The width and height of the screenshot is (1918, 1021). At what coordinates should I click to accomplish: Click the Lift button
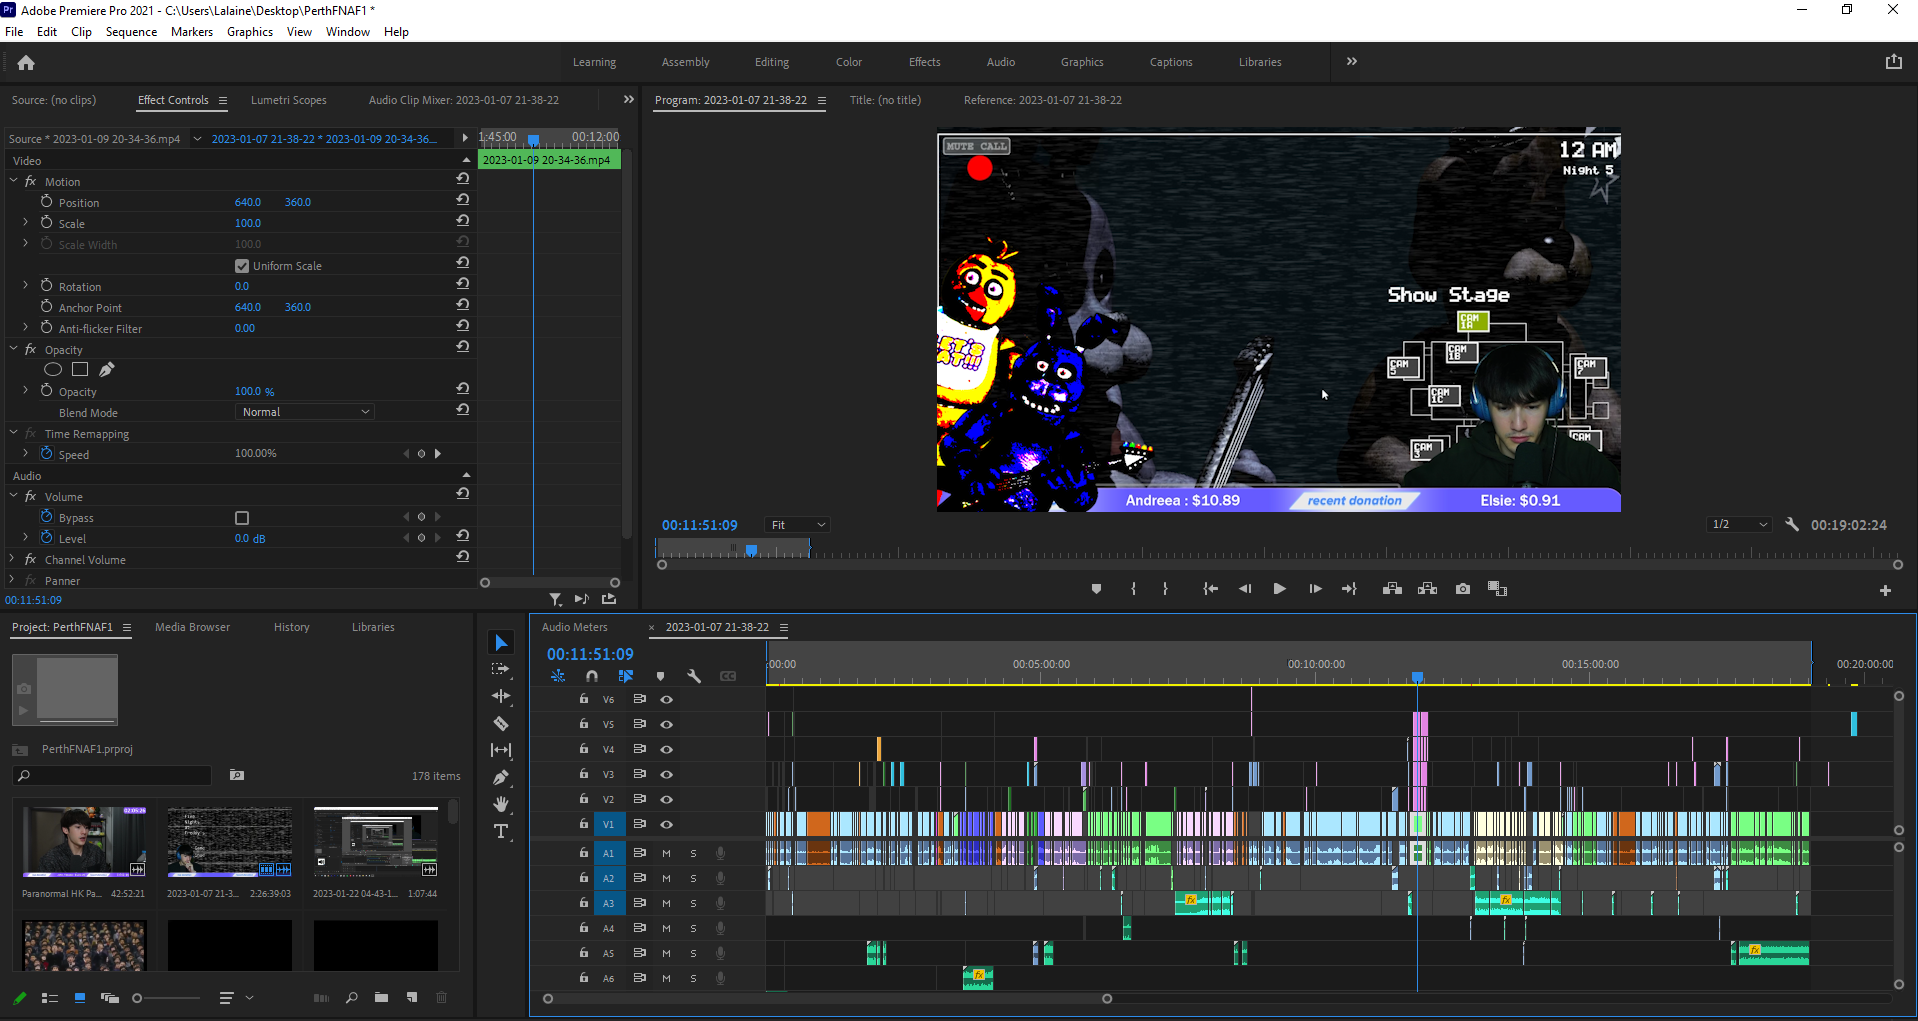tap(1392, 589)
